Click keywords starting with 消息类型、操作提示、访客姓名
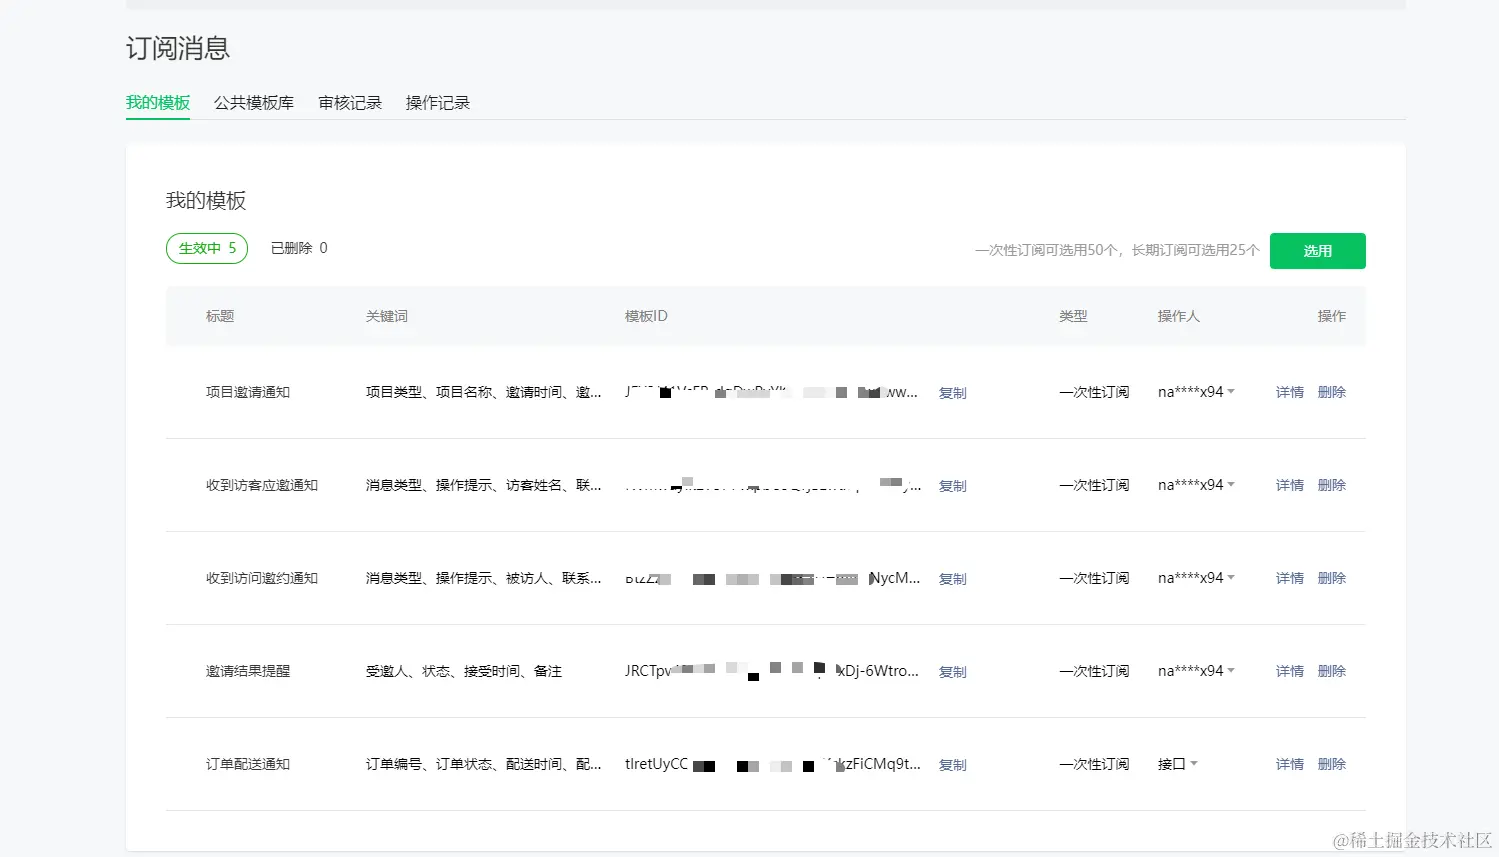The height and width of the screenshot is (857, 1499). (x=484, y=485)
